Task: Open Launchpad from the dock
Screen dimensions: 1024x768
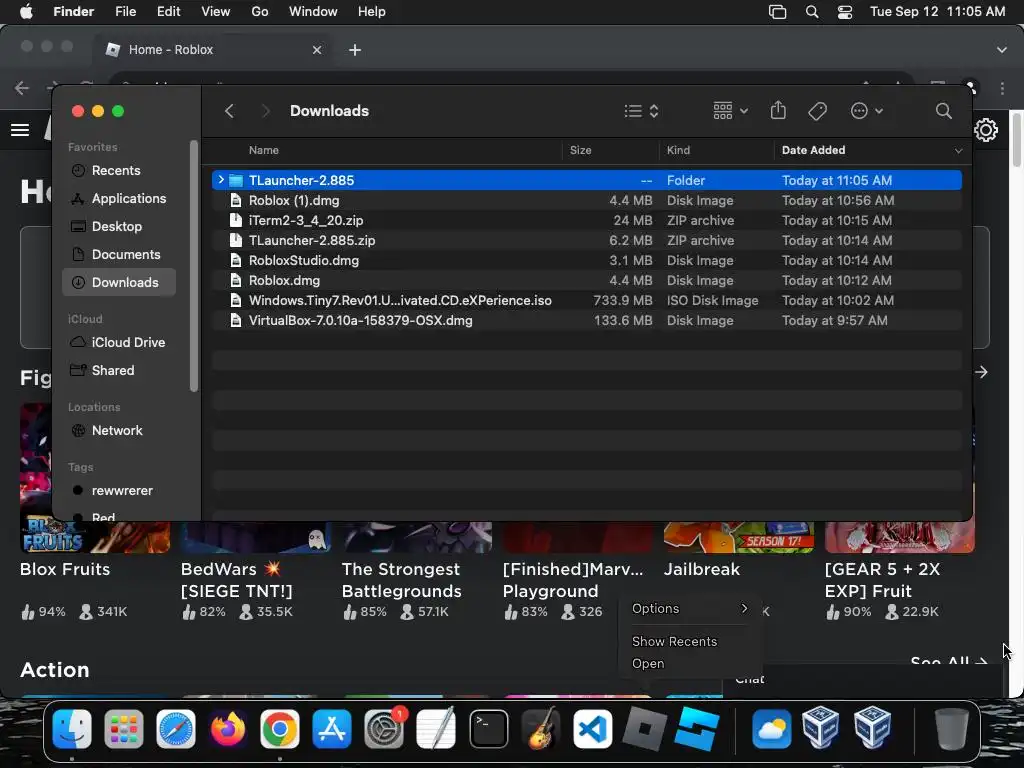Action: (x=123, y=728)
